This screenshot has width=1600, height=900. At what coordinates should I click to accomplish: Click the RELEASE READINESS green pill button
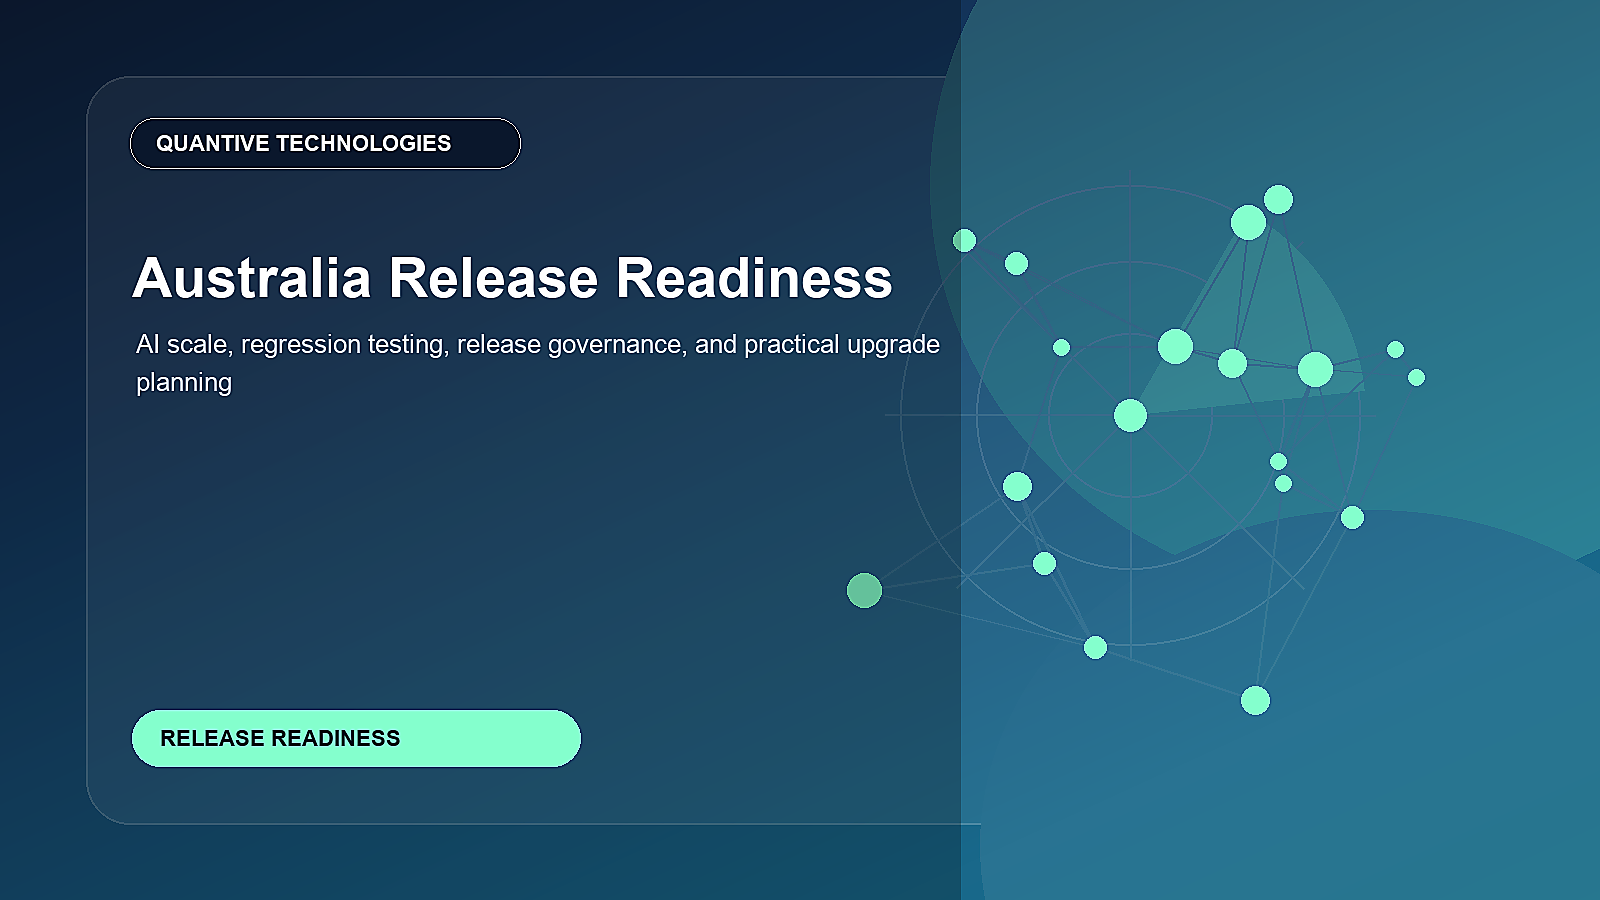[x=356, y=739]
